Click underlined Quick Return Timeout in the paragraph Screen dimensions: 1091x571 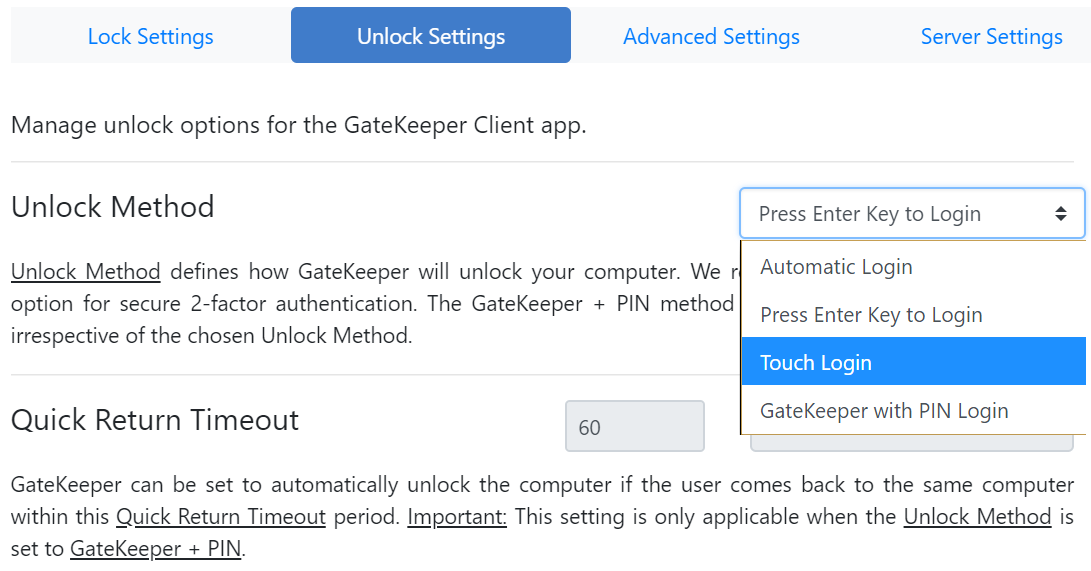click(x=221, y=517)
